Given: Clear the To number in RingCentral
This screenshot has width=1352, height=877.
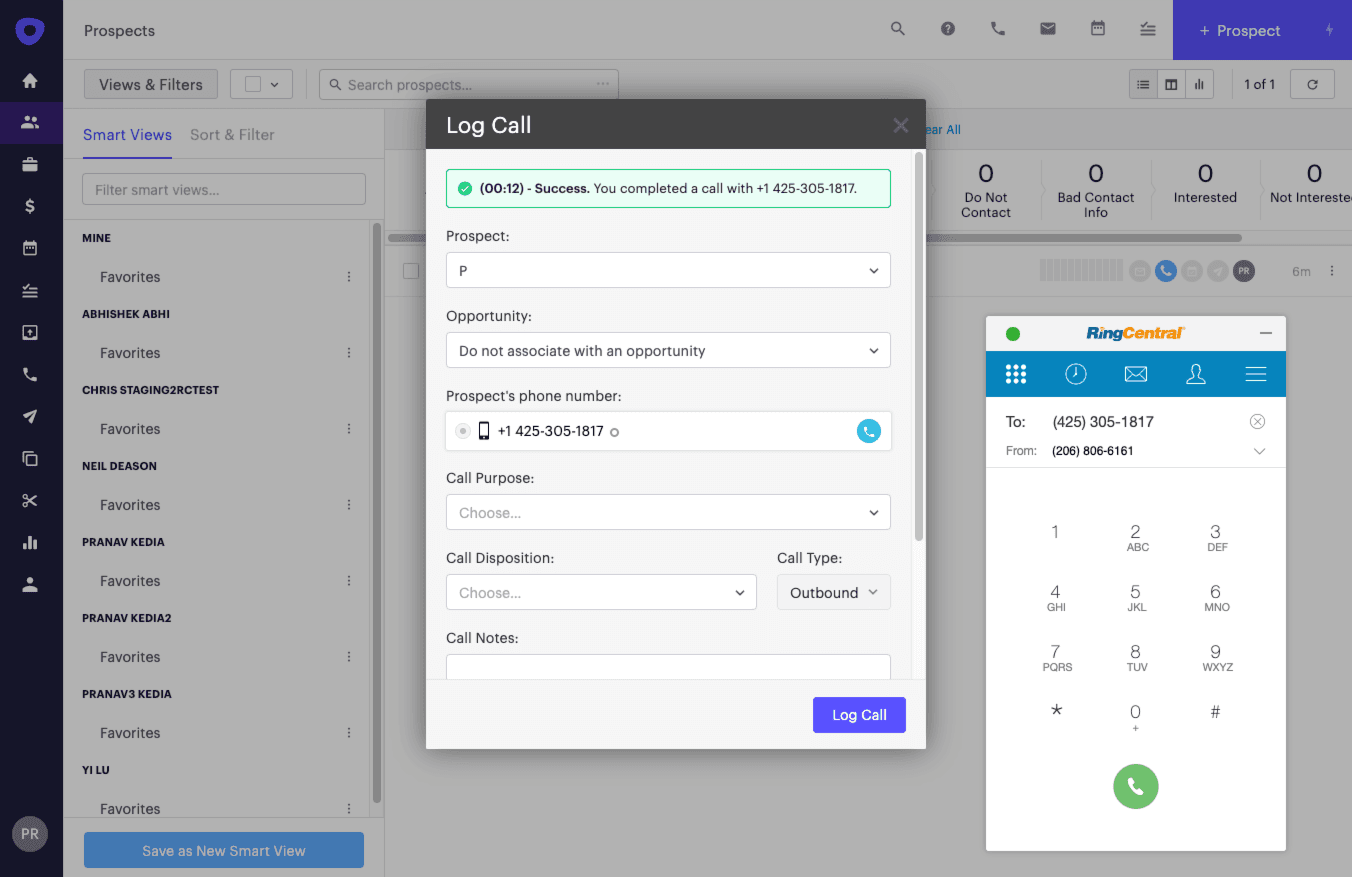Looking at the screenshot, I should [1257, 422].
